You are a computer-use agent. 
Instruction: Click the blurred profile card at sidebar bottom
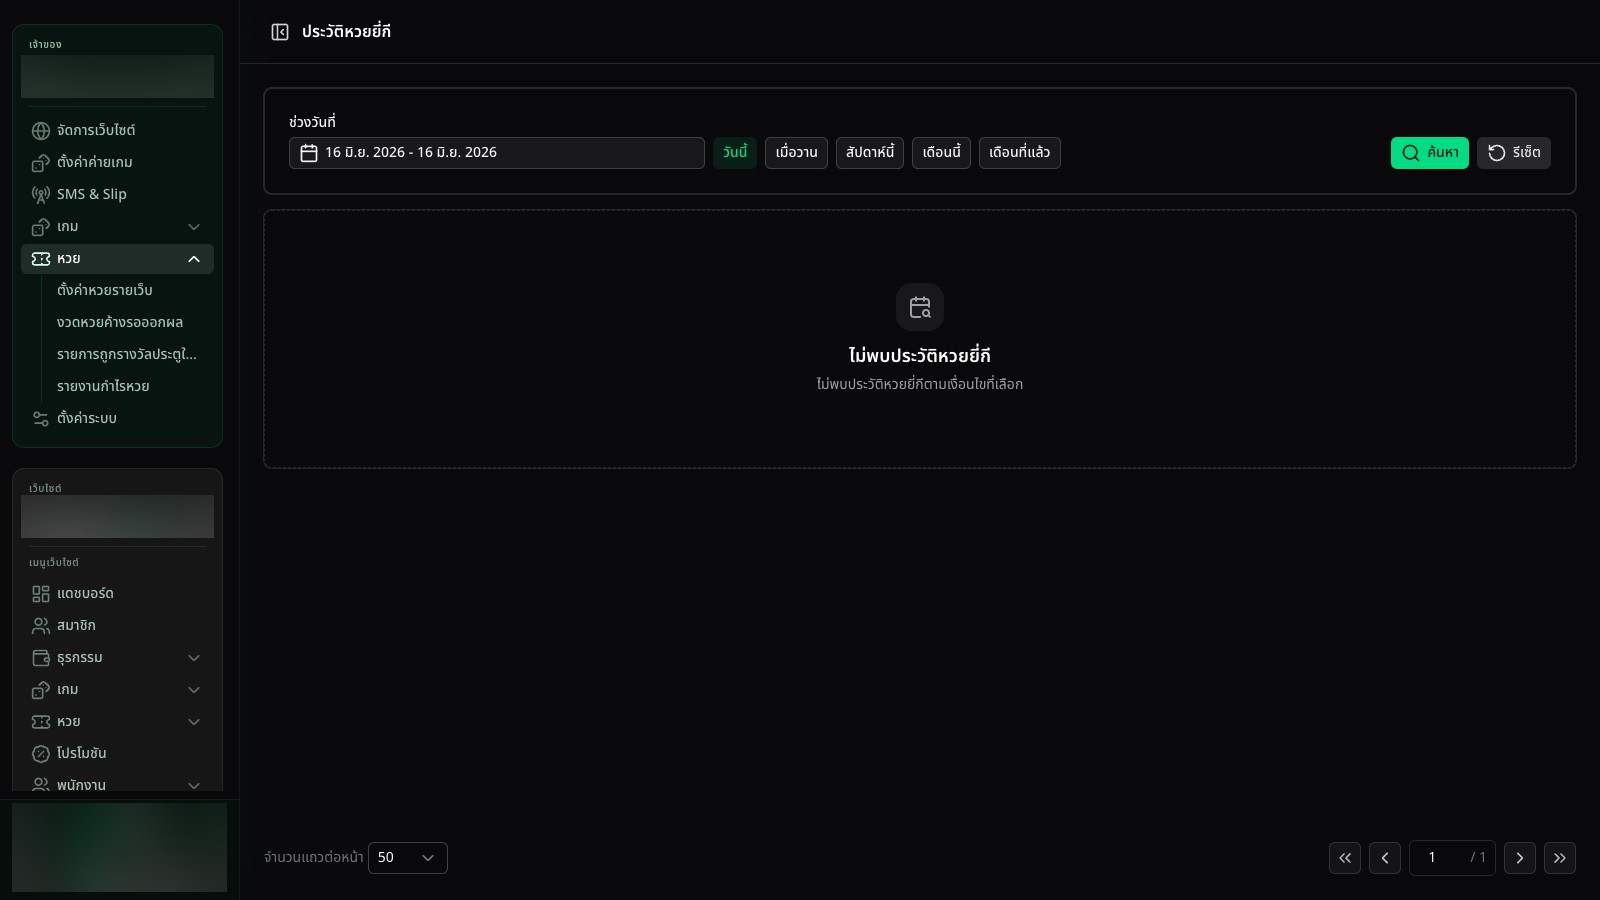119,848
